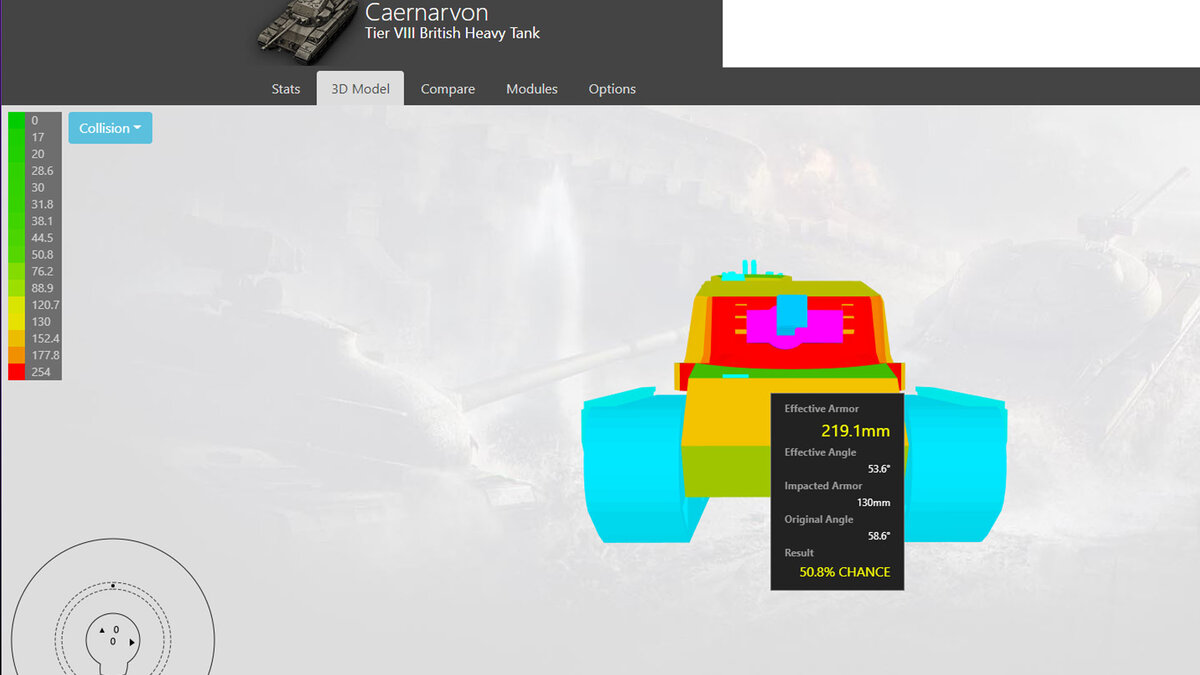Click the cyan gun barrel on the mantlet
Image resolution: width=1200 pixels, height=675 pixels.
(x=792, y=314)
